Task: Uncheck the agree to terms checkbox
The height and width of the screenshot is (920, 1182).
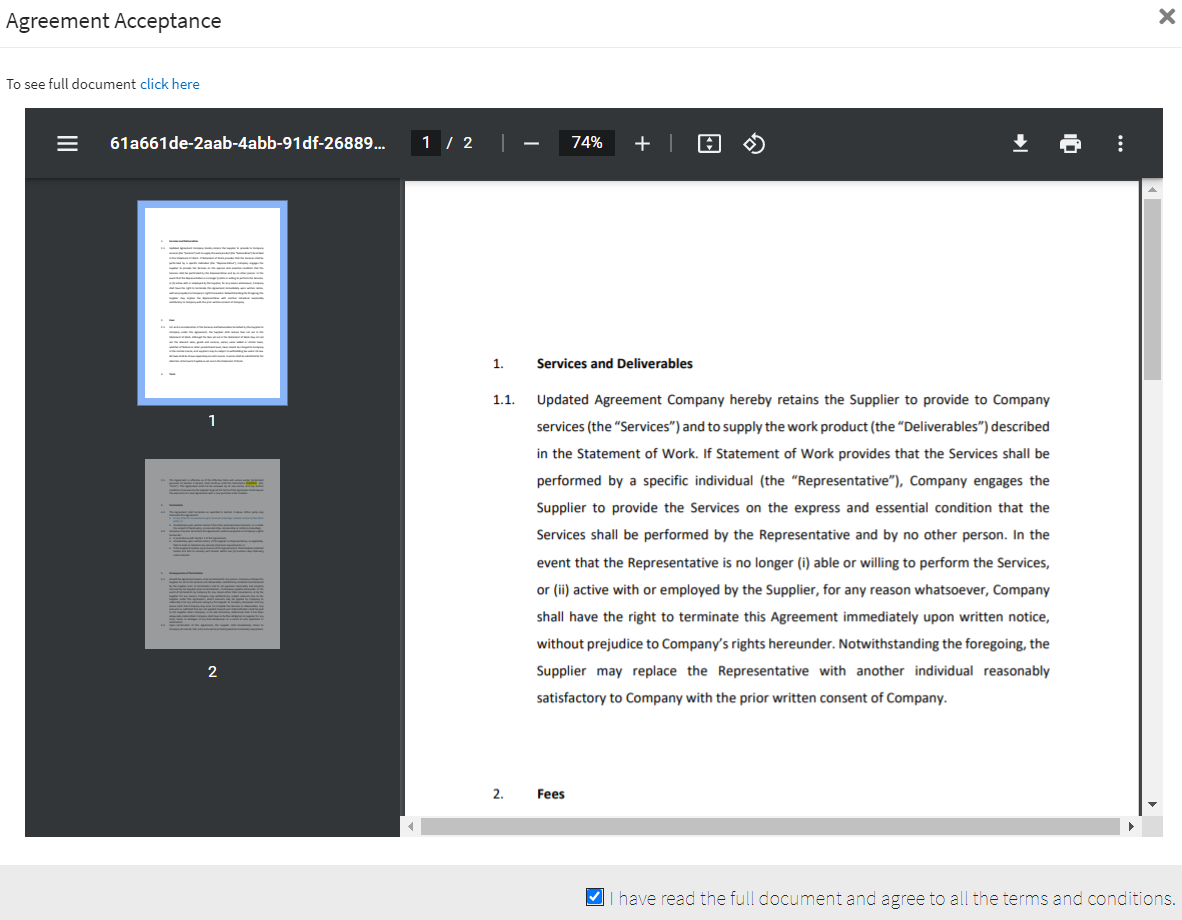Action: click(595, 897)
